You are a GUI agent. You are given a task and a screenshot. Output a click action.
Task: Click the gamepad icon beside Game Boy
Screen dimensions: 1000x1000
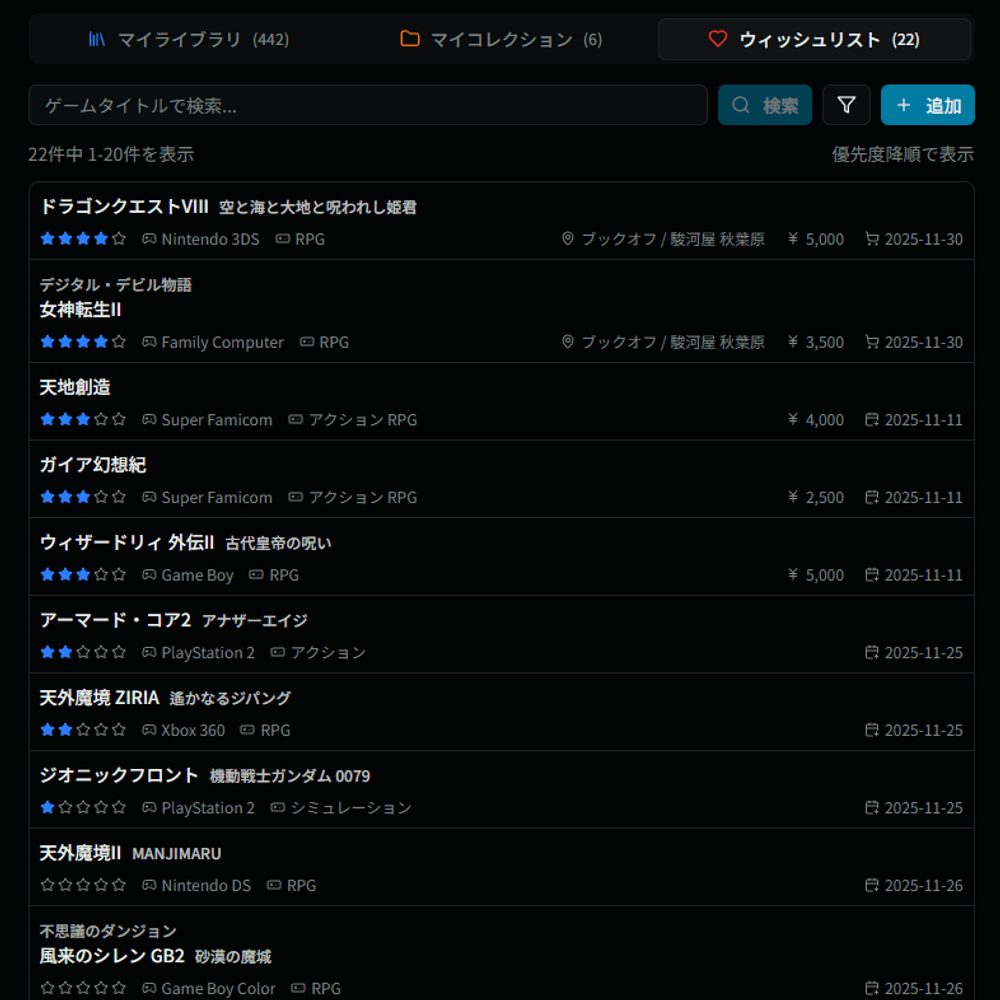tap(149, 575)
